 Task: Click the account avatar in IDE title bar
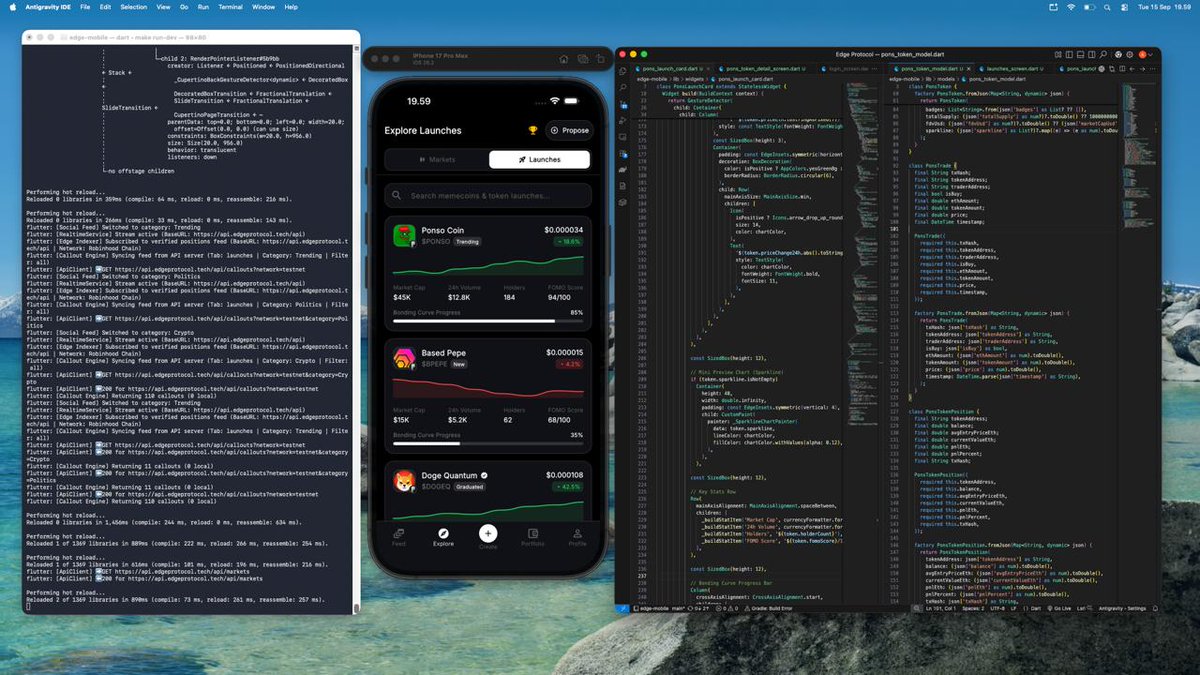pos(1142,53)
